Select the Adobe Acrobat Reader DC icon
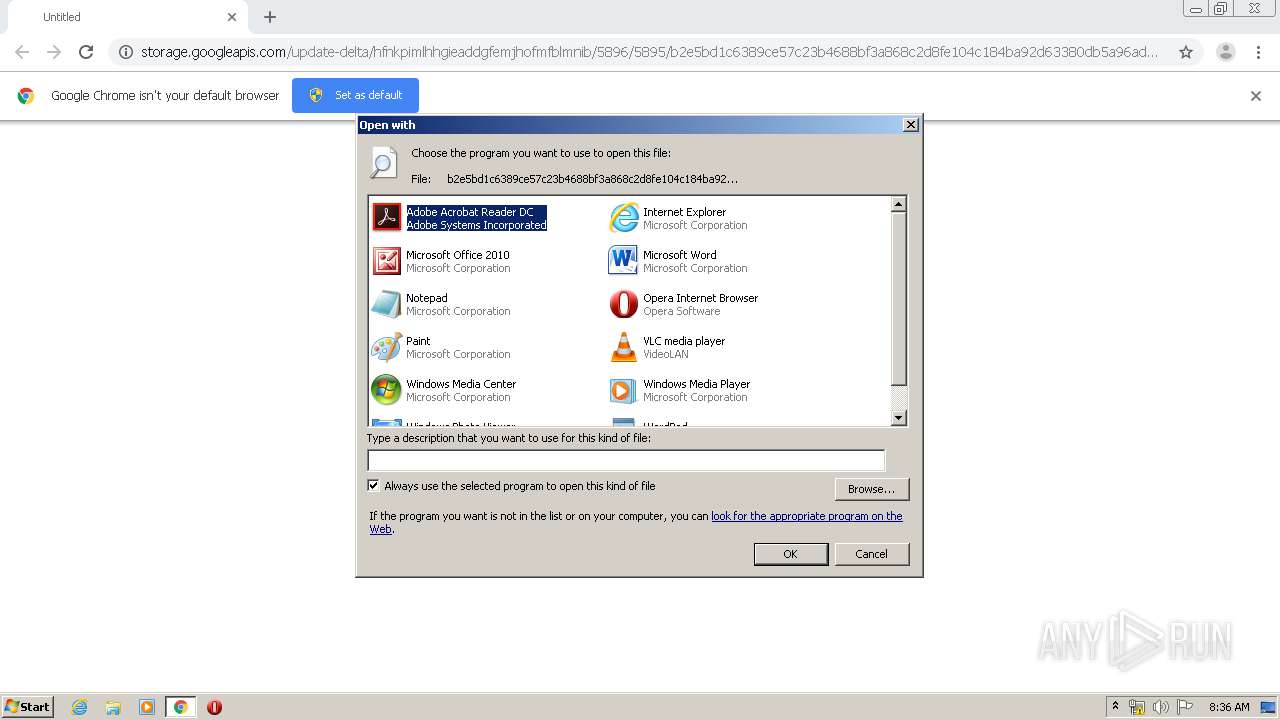The height and width of the screenshot is (720, 1280). [x=386, y=218]
